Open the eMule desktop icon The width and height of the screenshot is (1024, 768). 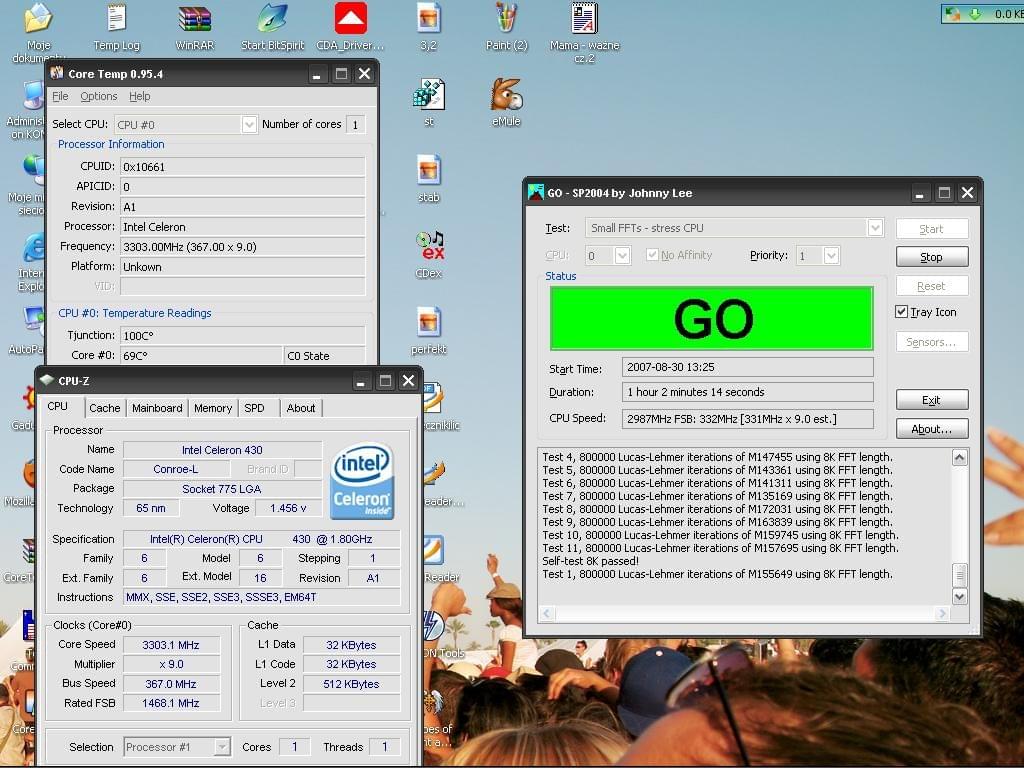(x=506, y=96)
